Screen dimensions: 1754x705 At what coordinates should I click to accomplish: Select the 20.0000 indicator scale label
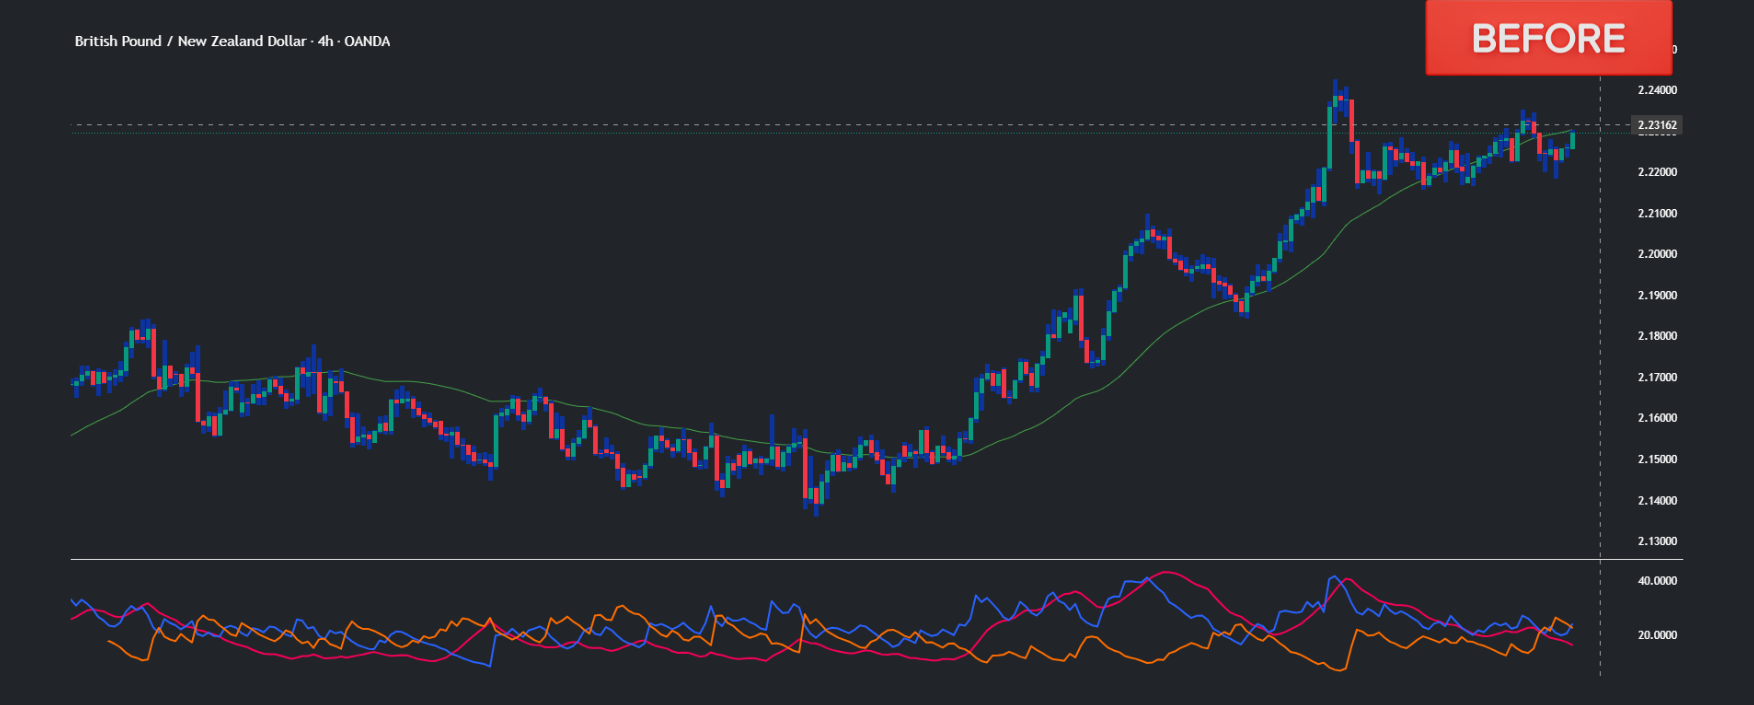click(1656, 635)
